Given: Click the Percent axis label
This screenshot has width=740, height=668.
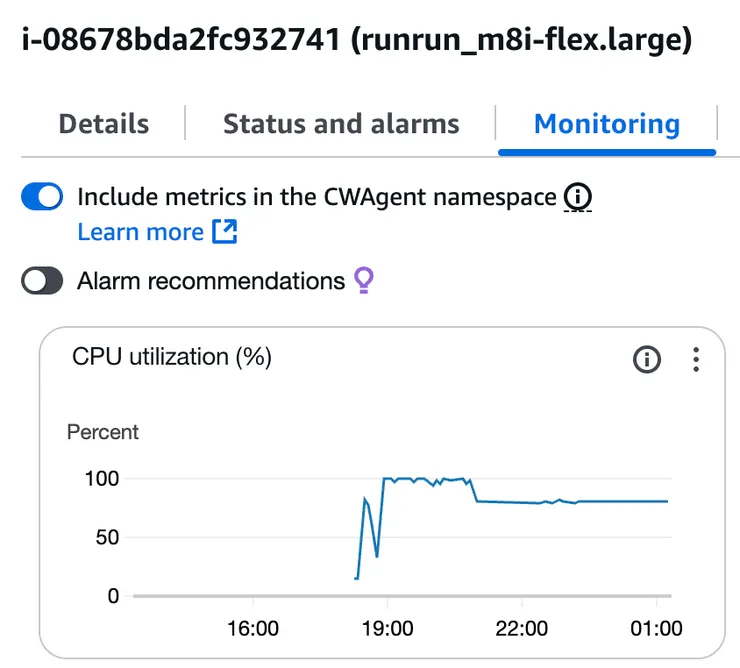Looking at the screenshot, I should [103, 432].
